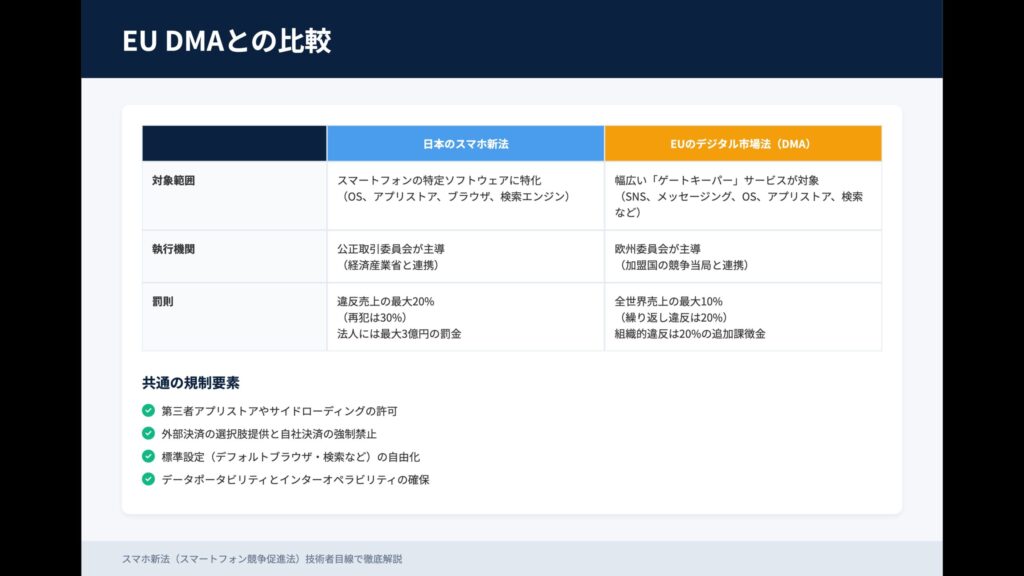Click the blue 日本のスマホ新法 column header

coord(465,144)
